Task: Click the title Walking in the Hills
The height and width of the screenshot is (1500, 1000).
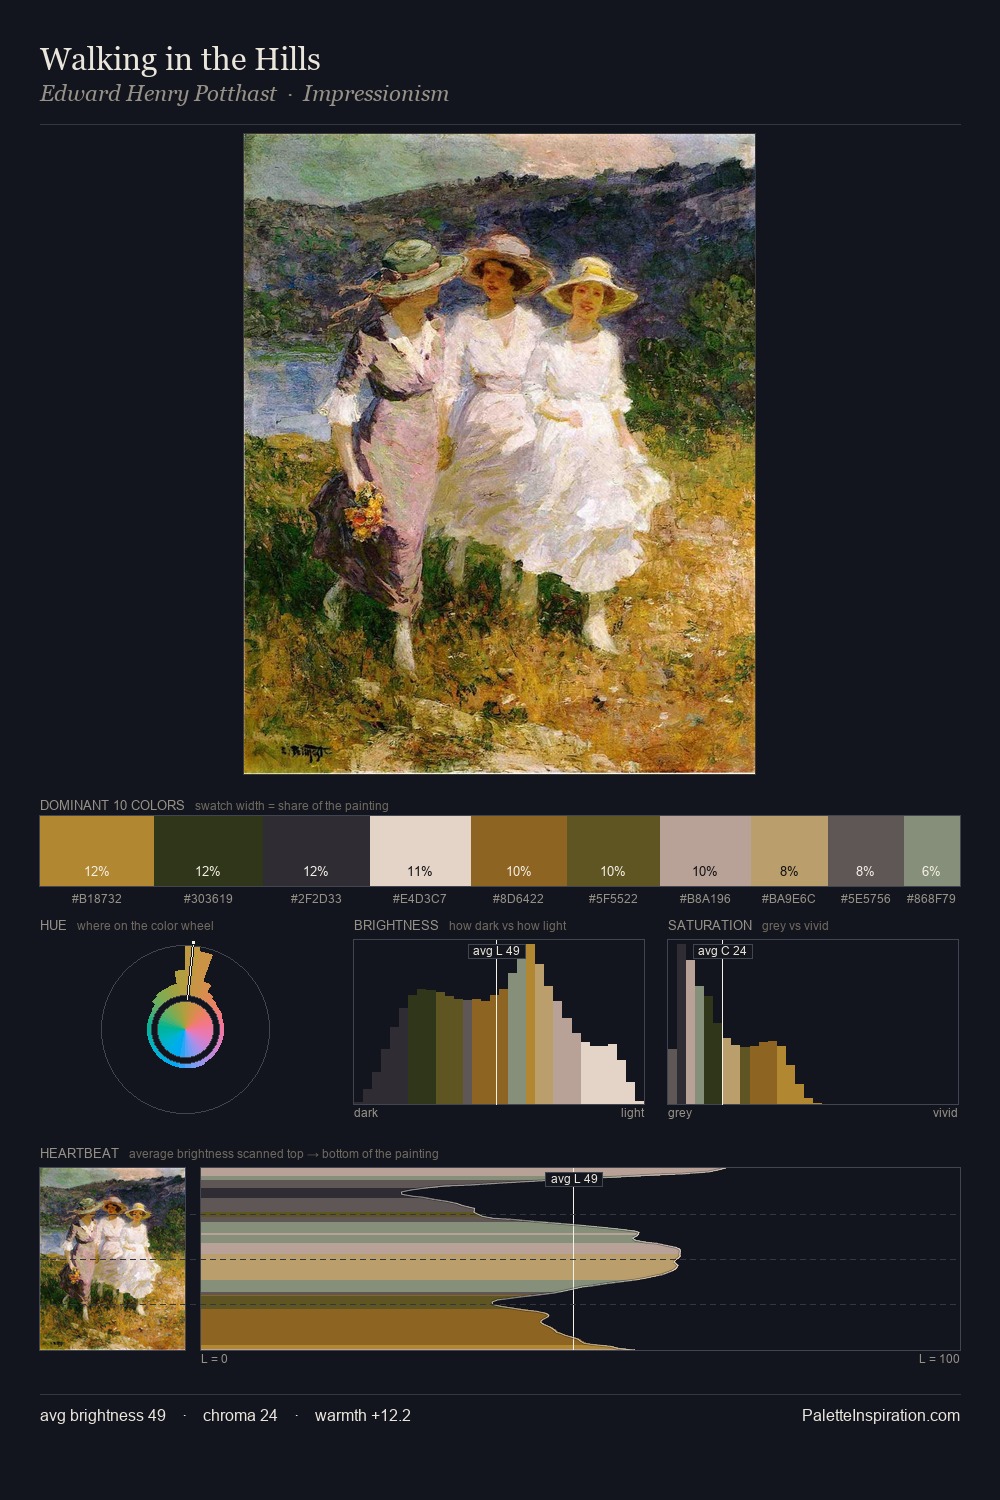Action: click(180, 59)
